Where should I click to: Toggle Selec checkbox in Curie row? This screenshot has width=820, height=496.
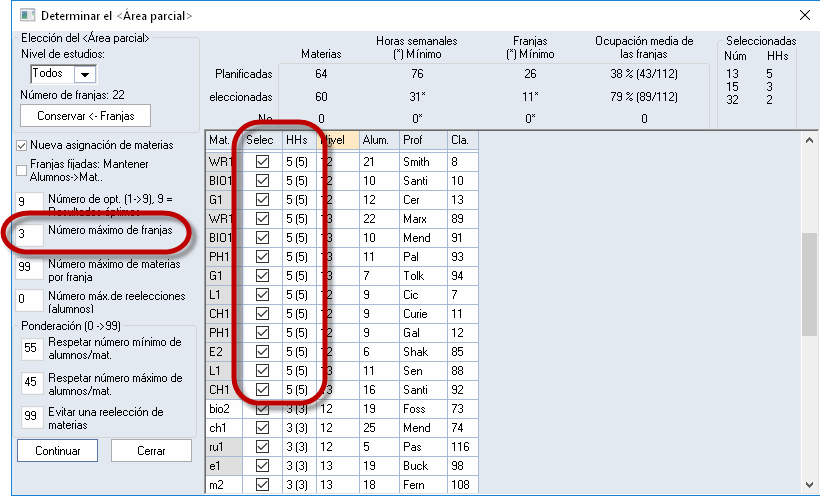[x=262, y=314]
